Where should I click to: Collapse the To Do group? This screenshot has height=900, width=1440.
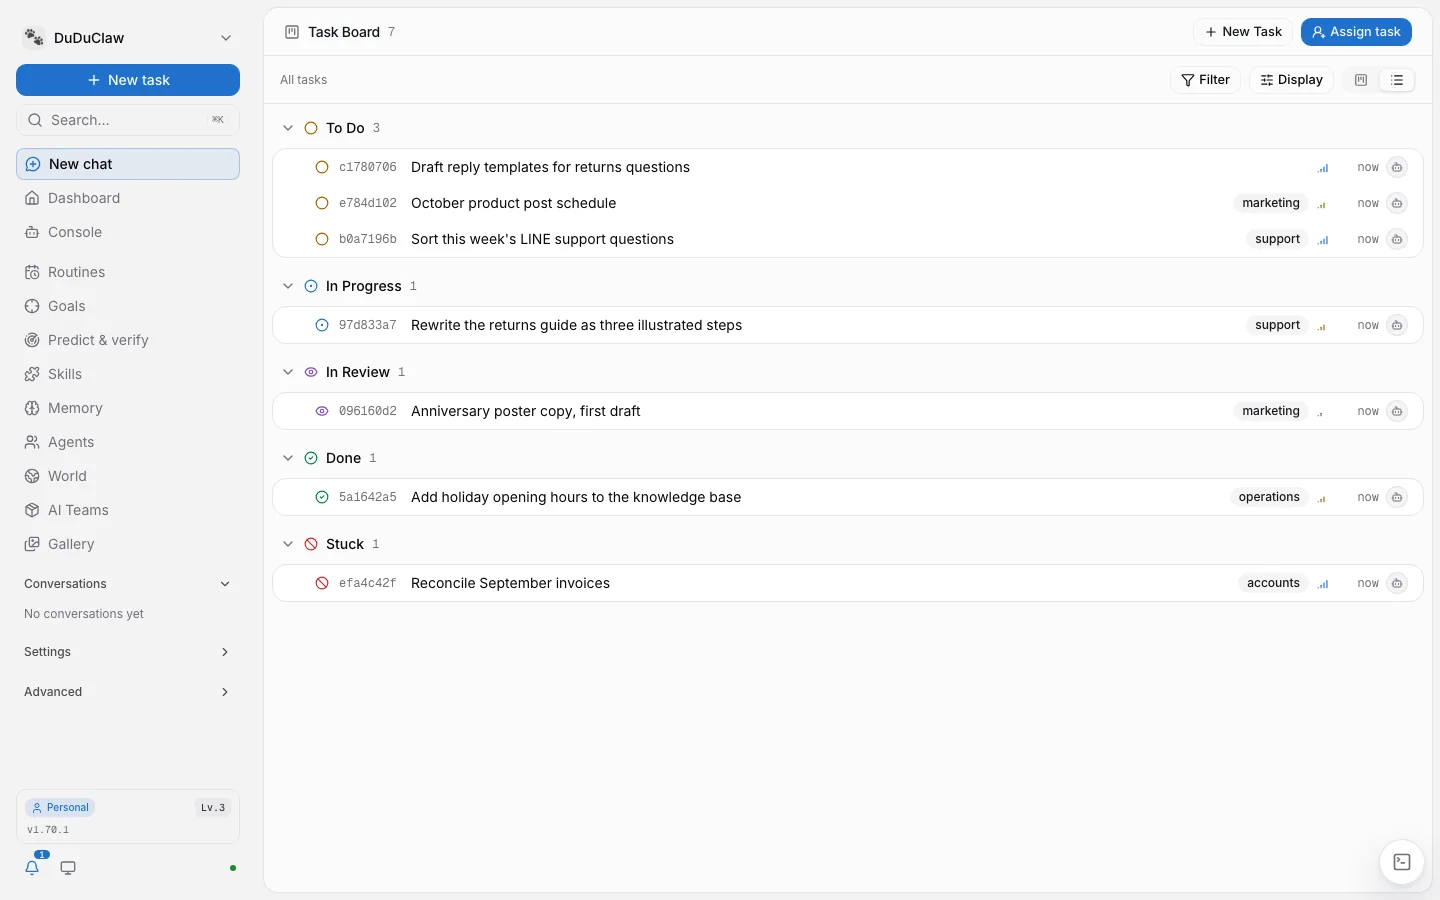tap(288, 128)
